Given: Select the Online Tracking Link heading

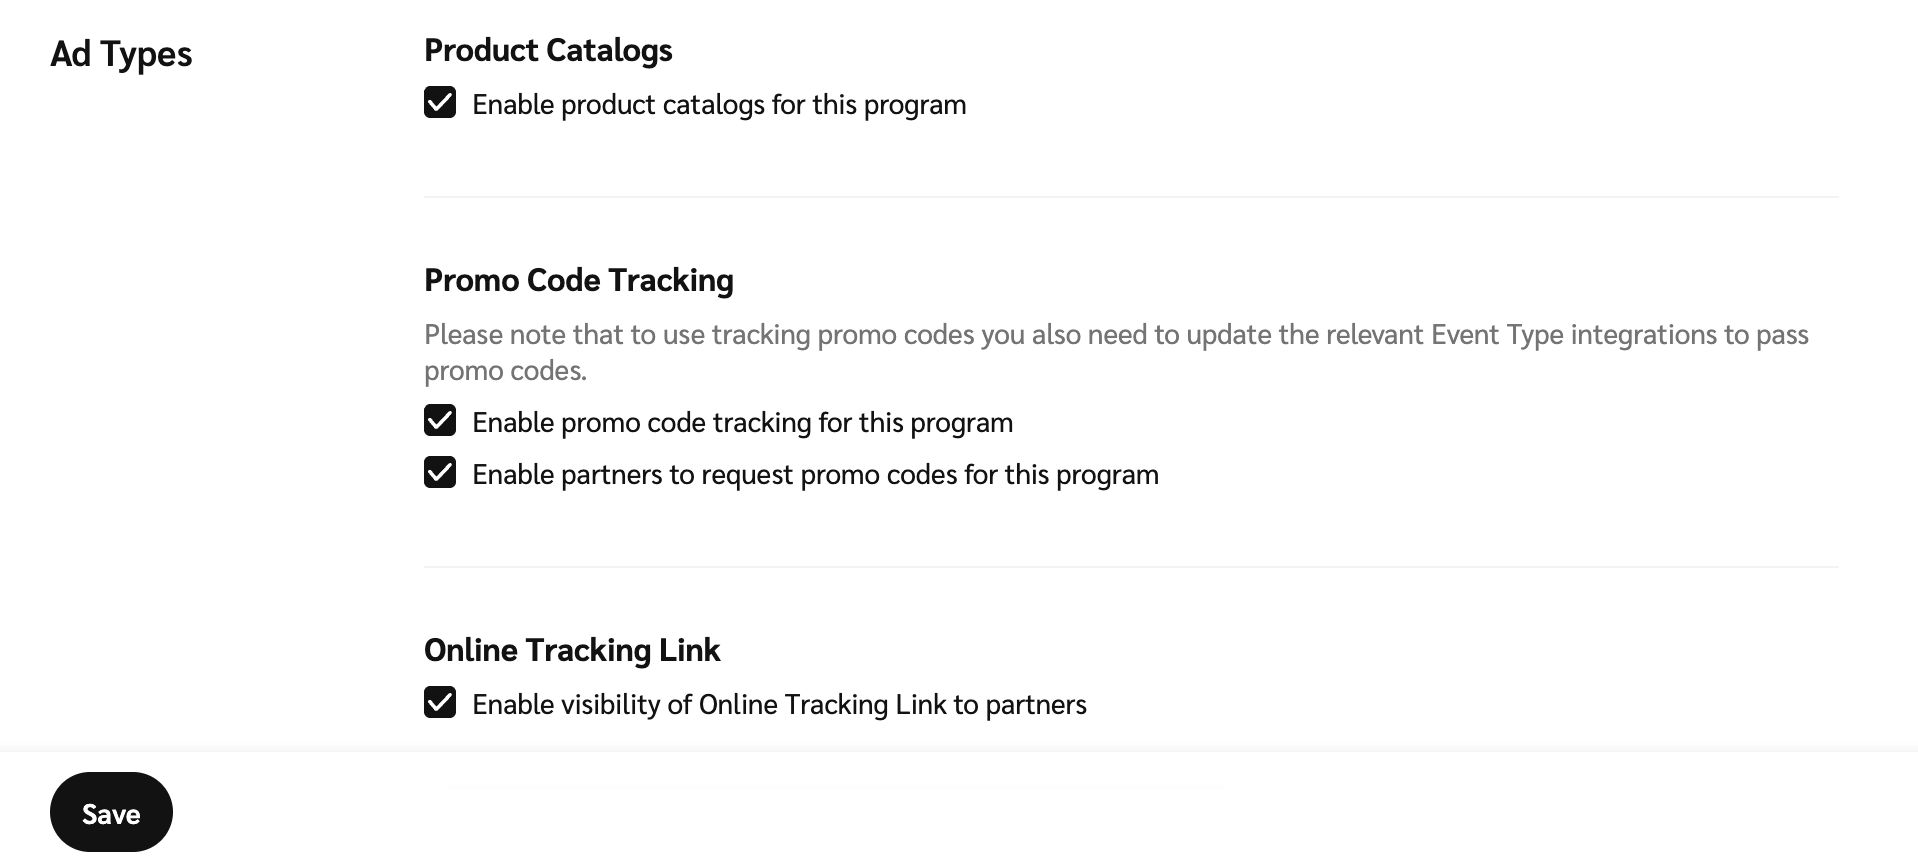Looking at the screenshot, I should coord(571,650).
